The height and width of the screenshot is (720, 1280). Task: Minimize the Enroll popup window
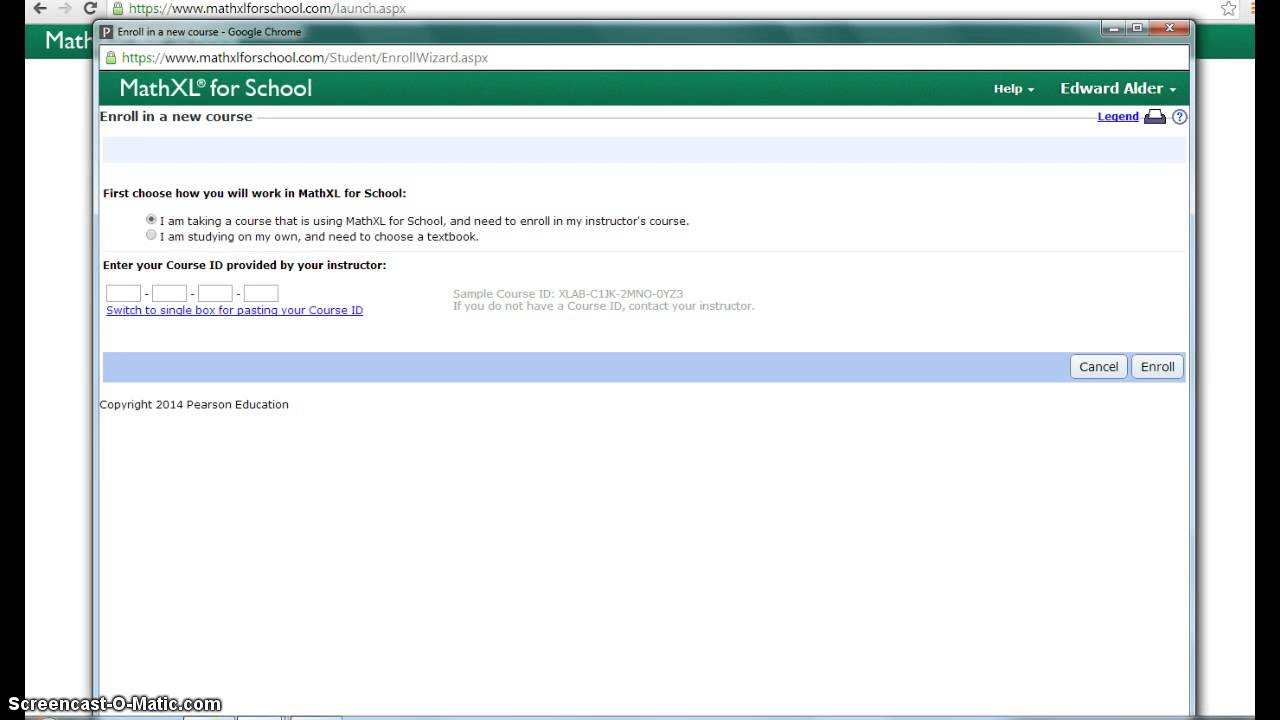(x=1114, y=28)
